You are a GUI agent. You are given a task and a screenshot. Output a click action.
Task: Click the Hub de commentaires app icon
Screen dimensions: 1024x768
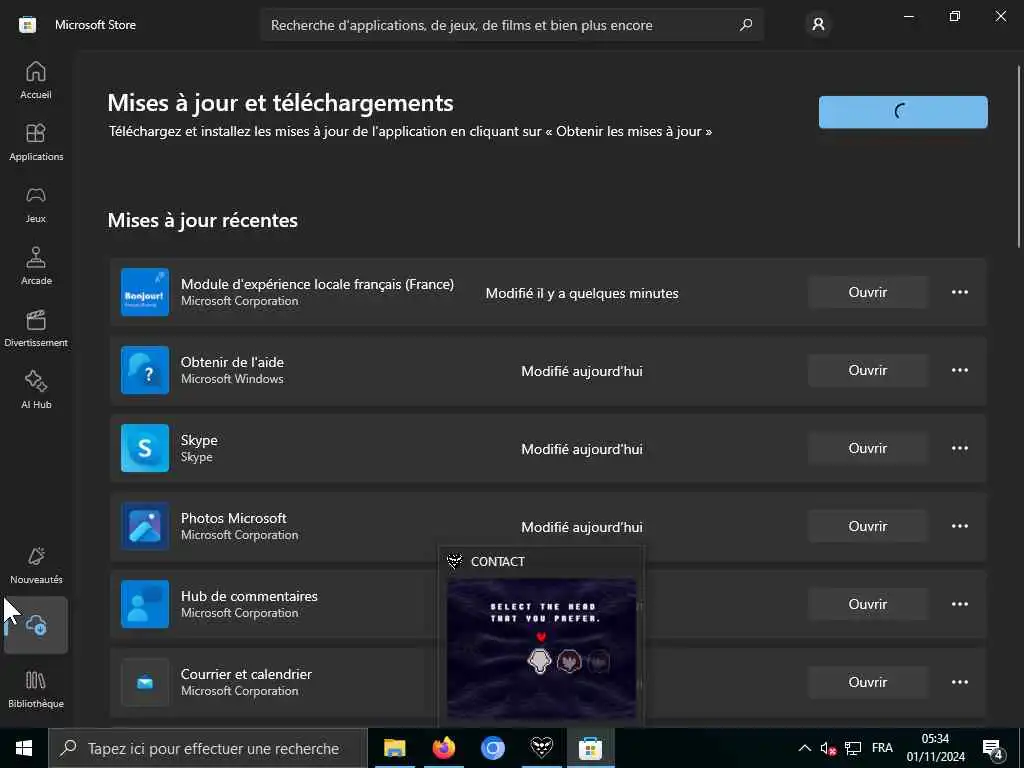point(145,604)
